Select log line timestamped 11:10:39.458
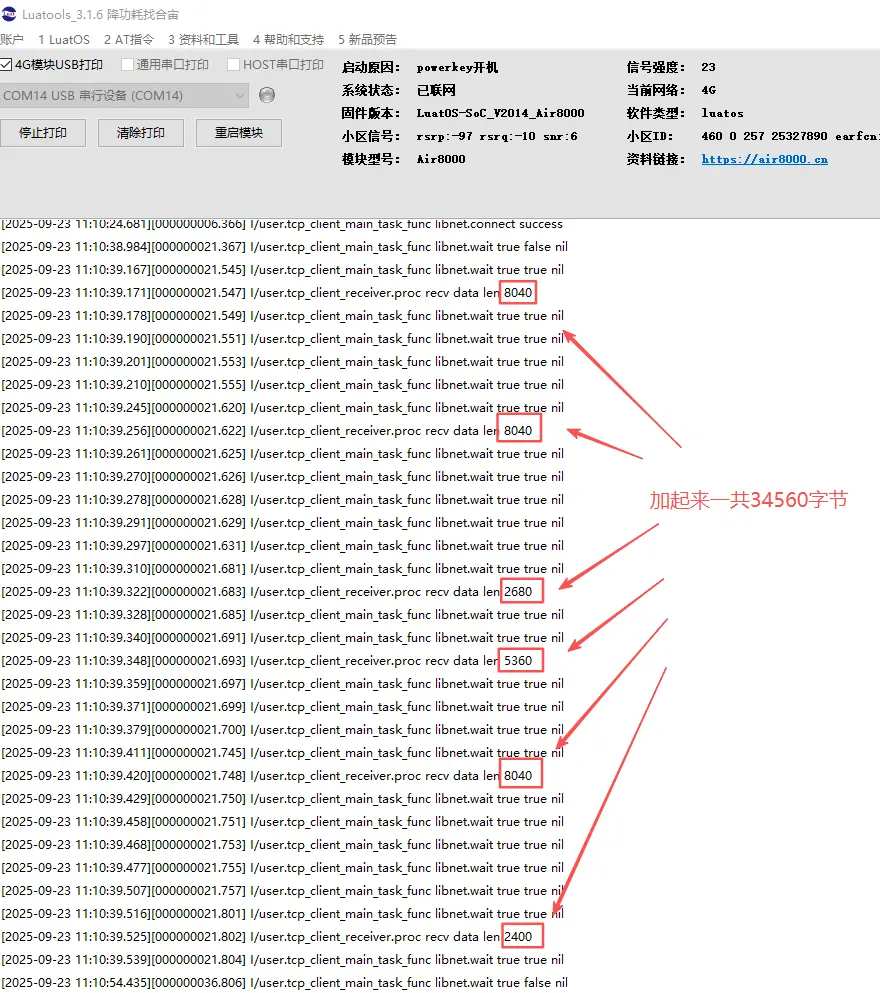Image resolution: width=880 pixels, height=993 pixels. point(282,821)
